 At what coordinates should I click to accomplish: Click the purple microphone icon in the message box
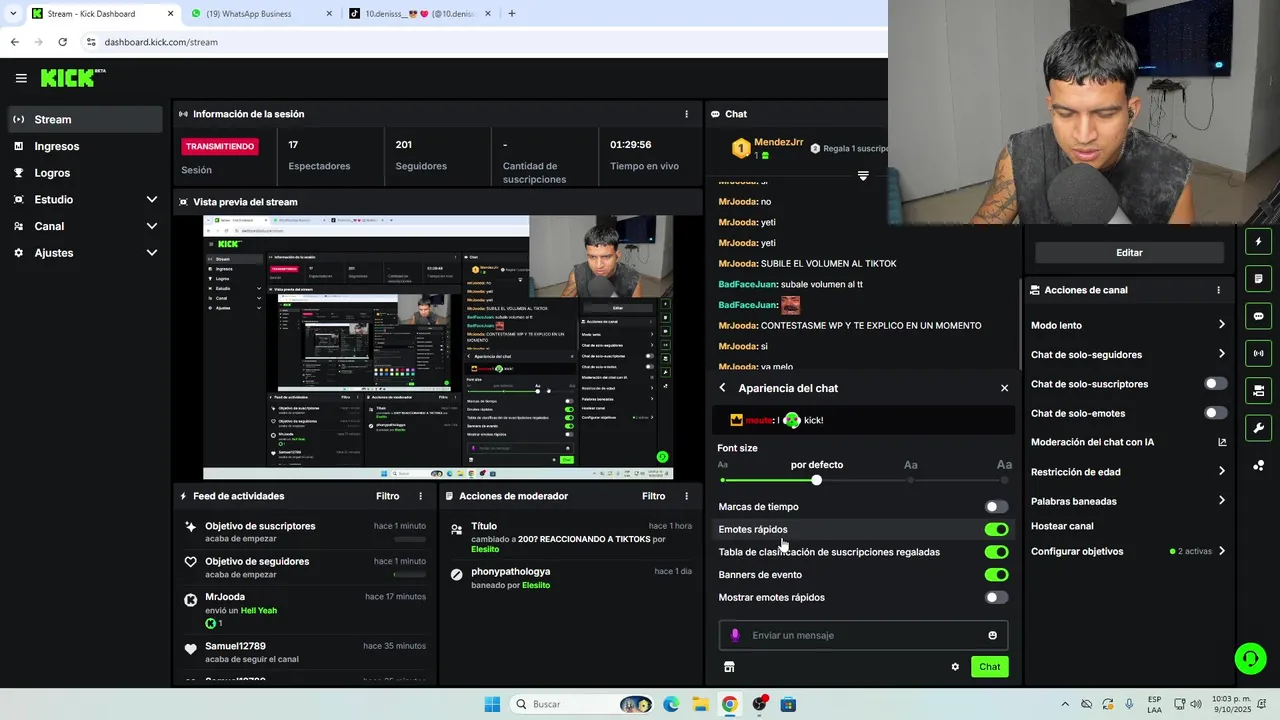point(735,635)
